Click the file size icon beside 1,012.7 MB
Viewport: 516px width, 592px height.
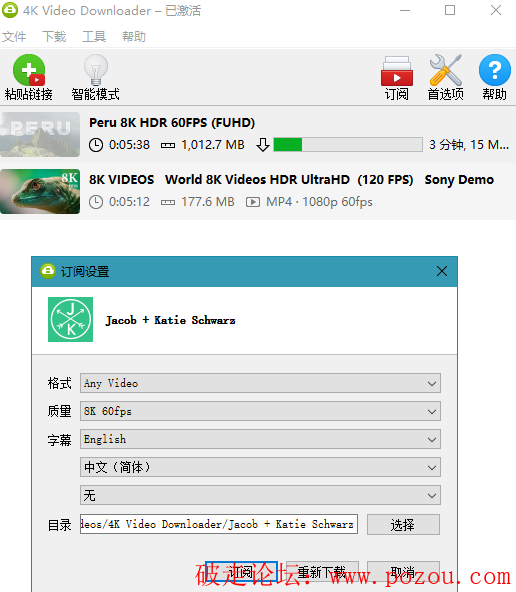pyautogui.click(x=168, y=145)
